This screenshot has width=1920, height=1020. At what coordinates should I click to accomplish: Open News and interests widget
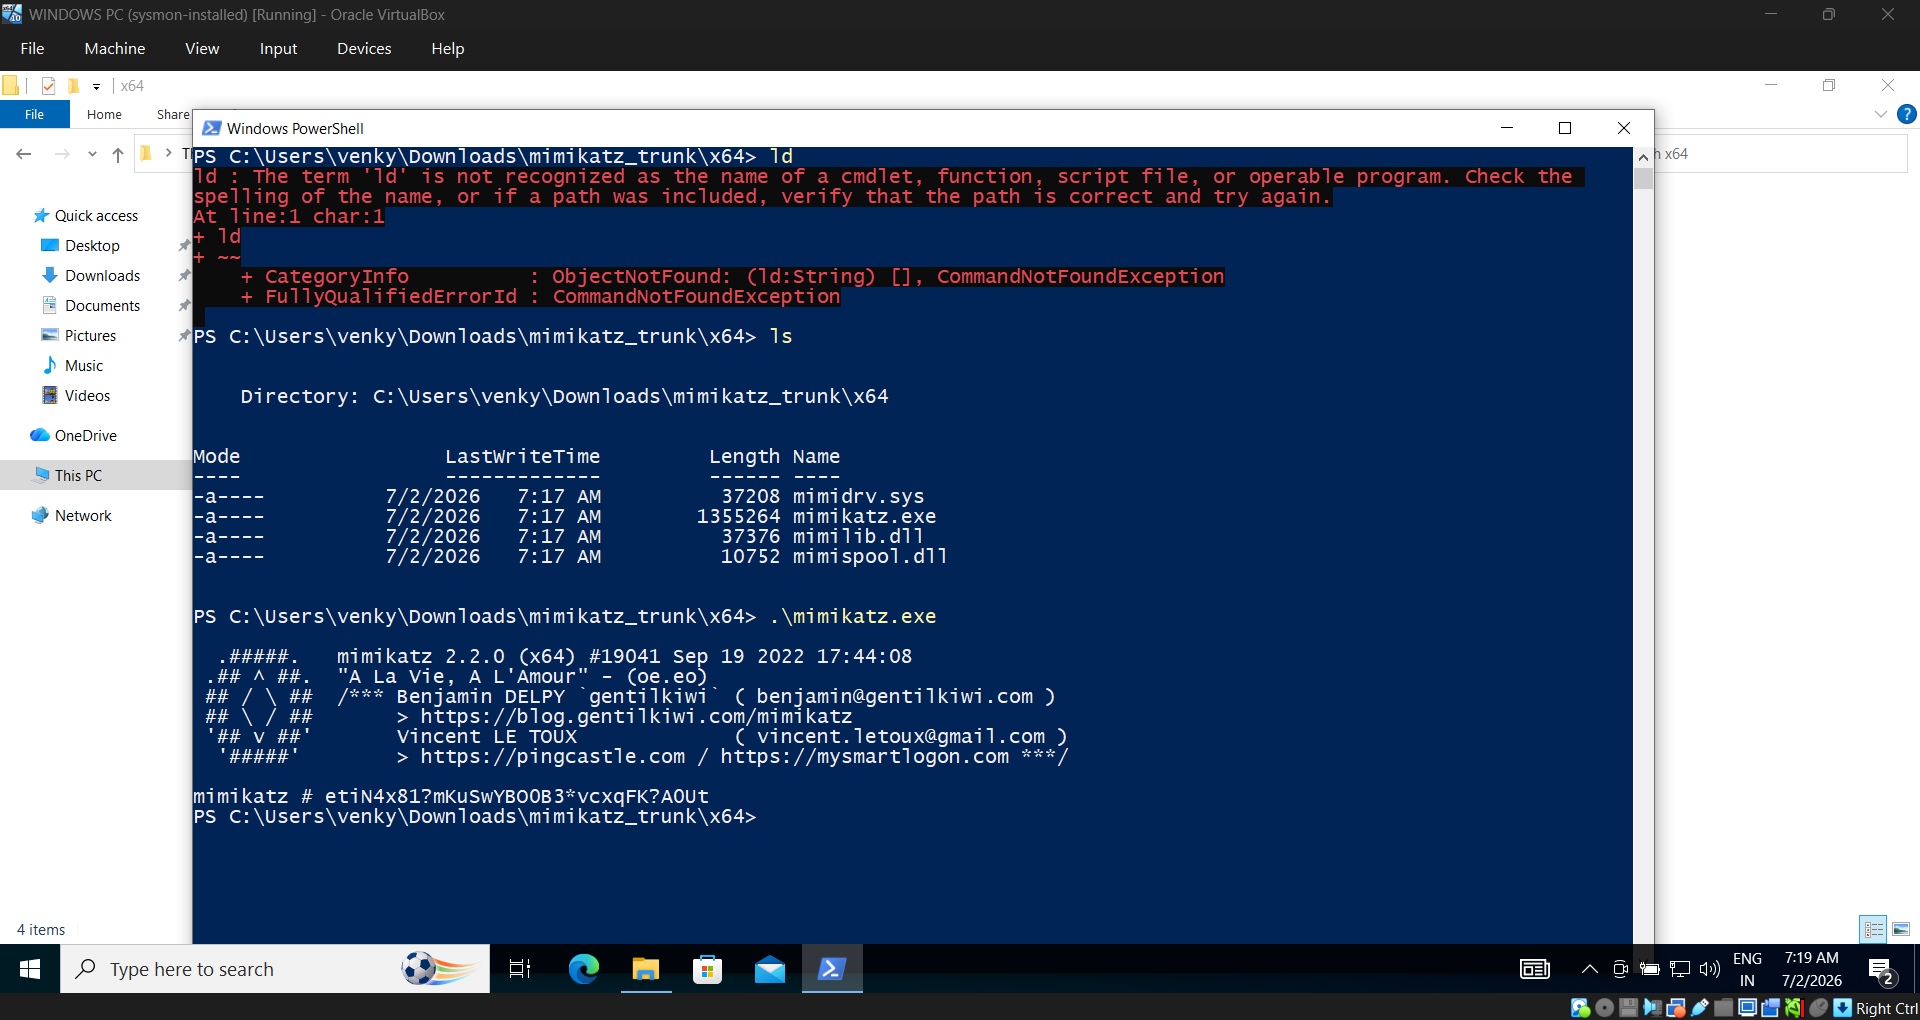(1534, 969)
